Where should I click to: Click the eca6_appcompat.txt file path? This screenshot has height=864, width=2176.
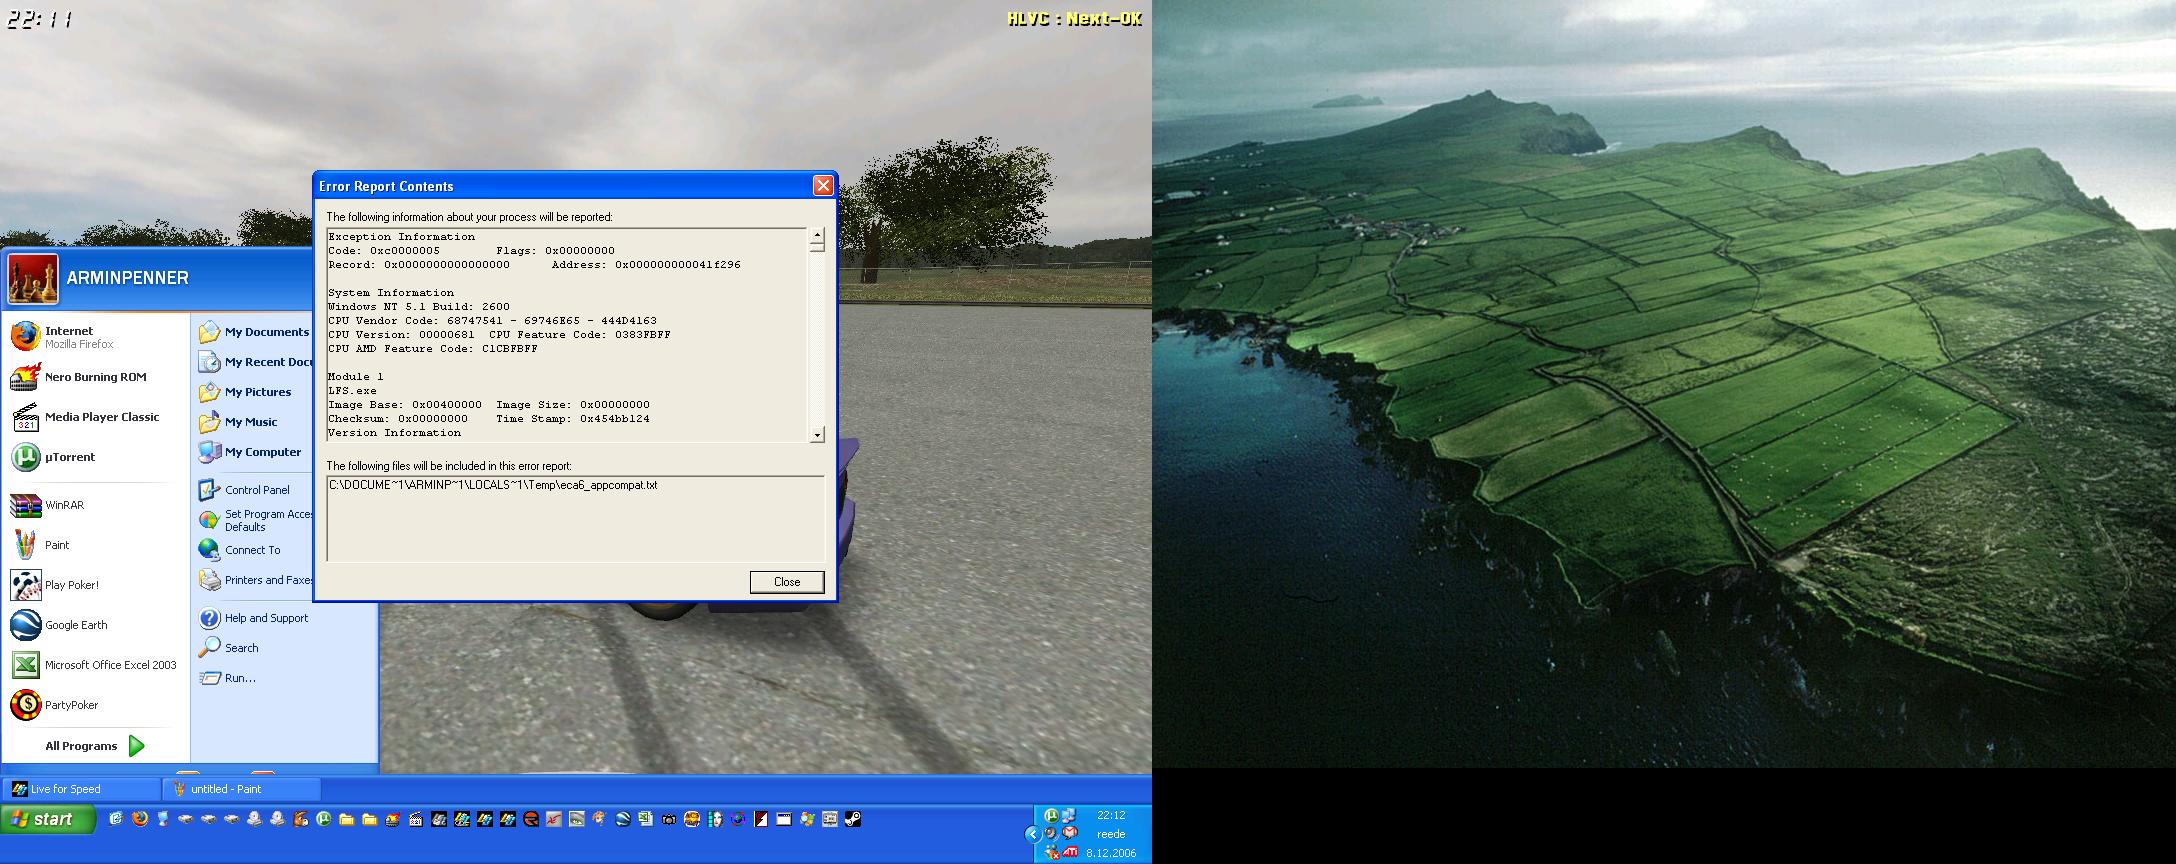click(x=493, y=485)
